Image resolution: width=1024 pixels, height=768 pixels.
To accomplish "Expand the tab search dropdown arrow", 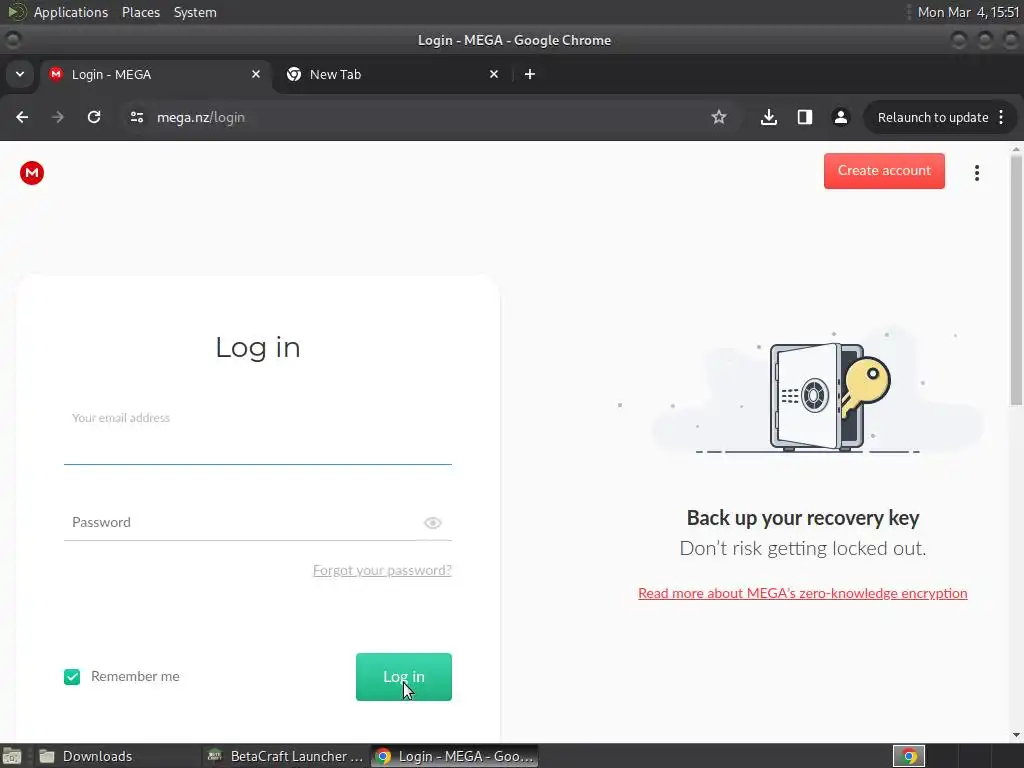I will (20, 74).
